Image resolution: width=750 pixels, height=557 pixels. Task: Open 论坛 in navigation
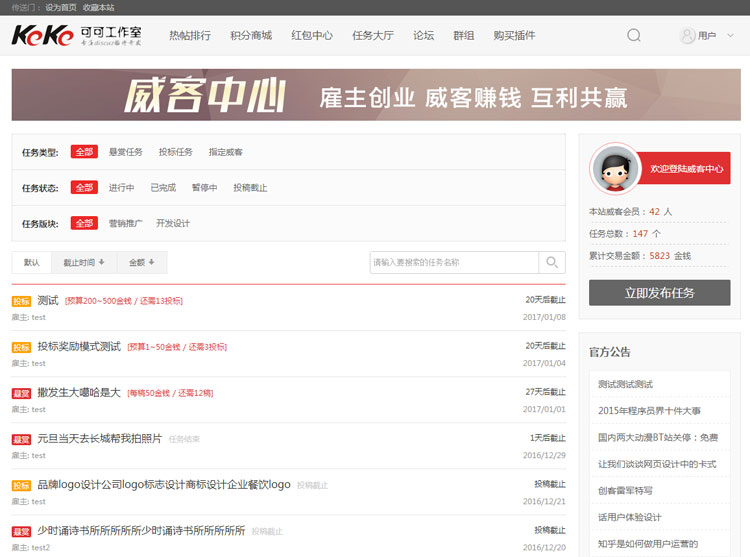click(424, 35)
